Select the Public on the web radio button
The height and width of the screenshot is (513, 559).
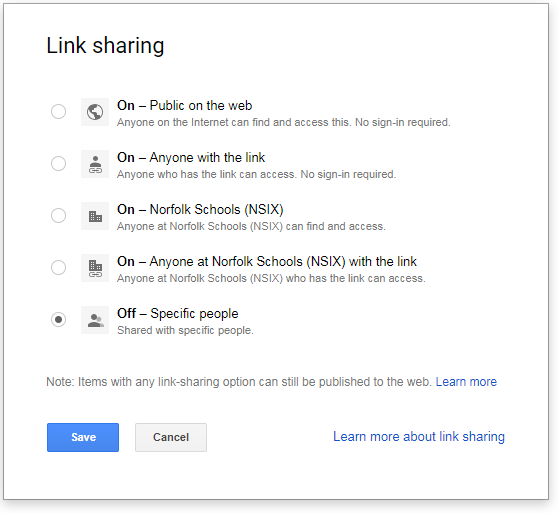[58, 112]
